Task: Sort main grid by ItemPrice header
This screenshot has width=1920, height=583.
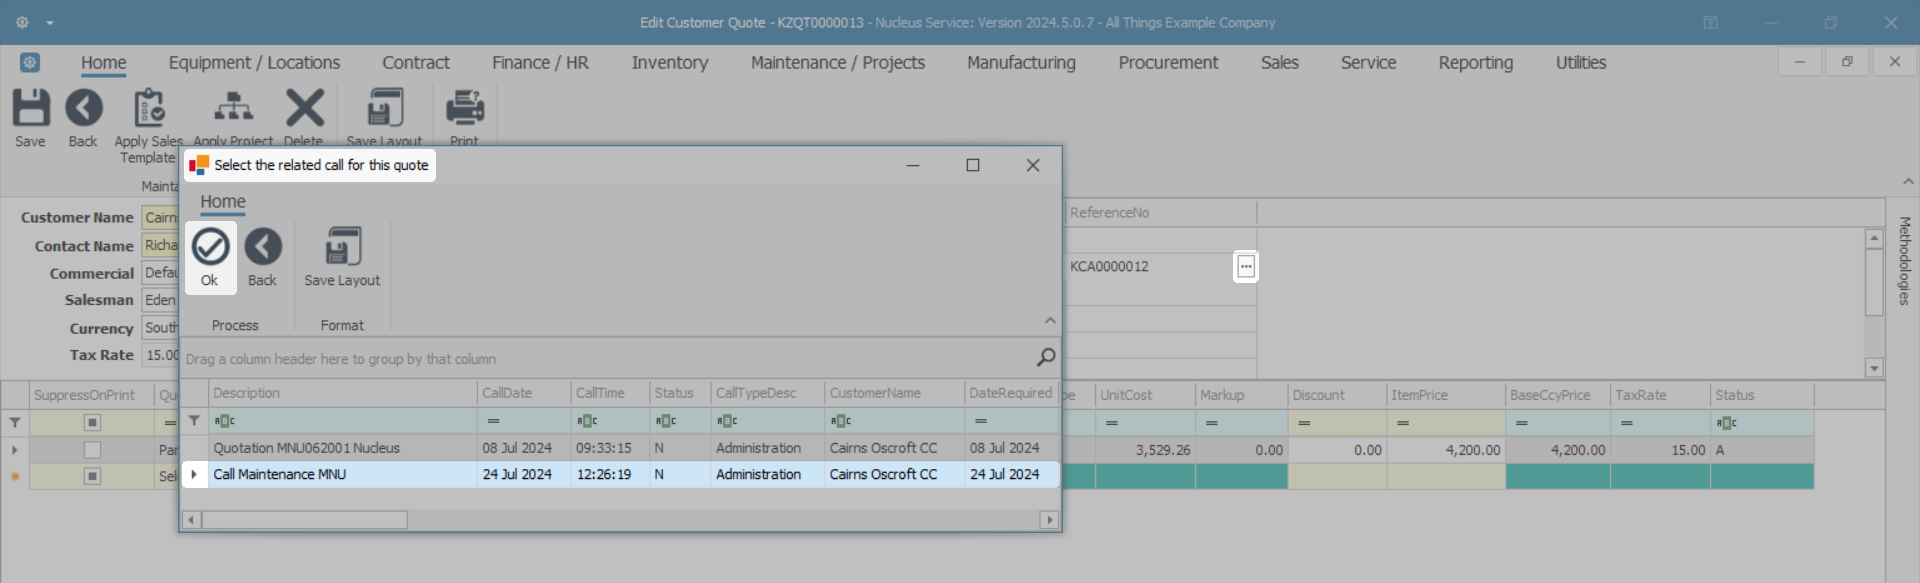Action: point(1446,395)
